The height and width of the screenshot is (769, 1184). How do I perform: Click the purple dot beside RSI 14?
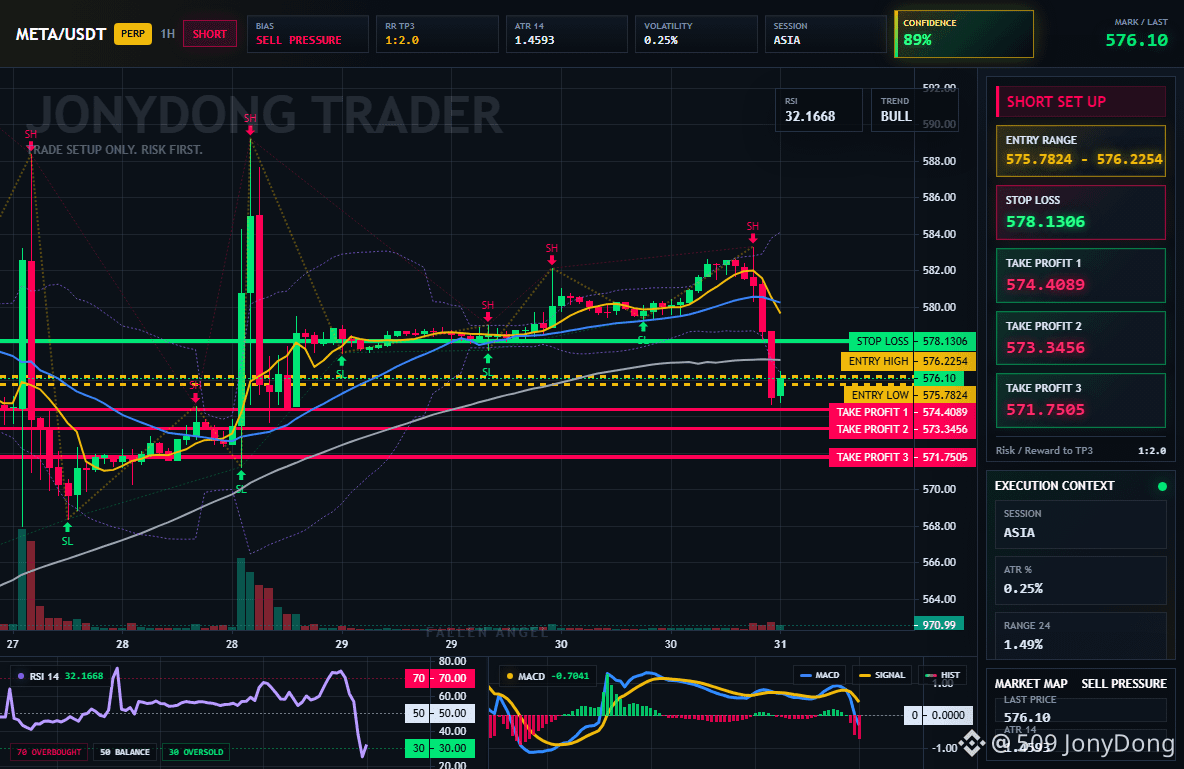[x=20, y=676]
